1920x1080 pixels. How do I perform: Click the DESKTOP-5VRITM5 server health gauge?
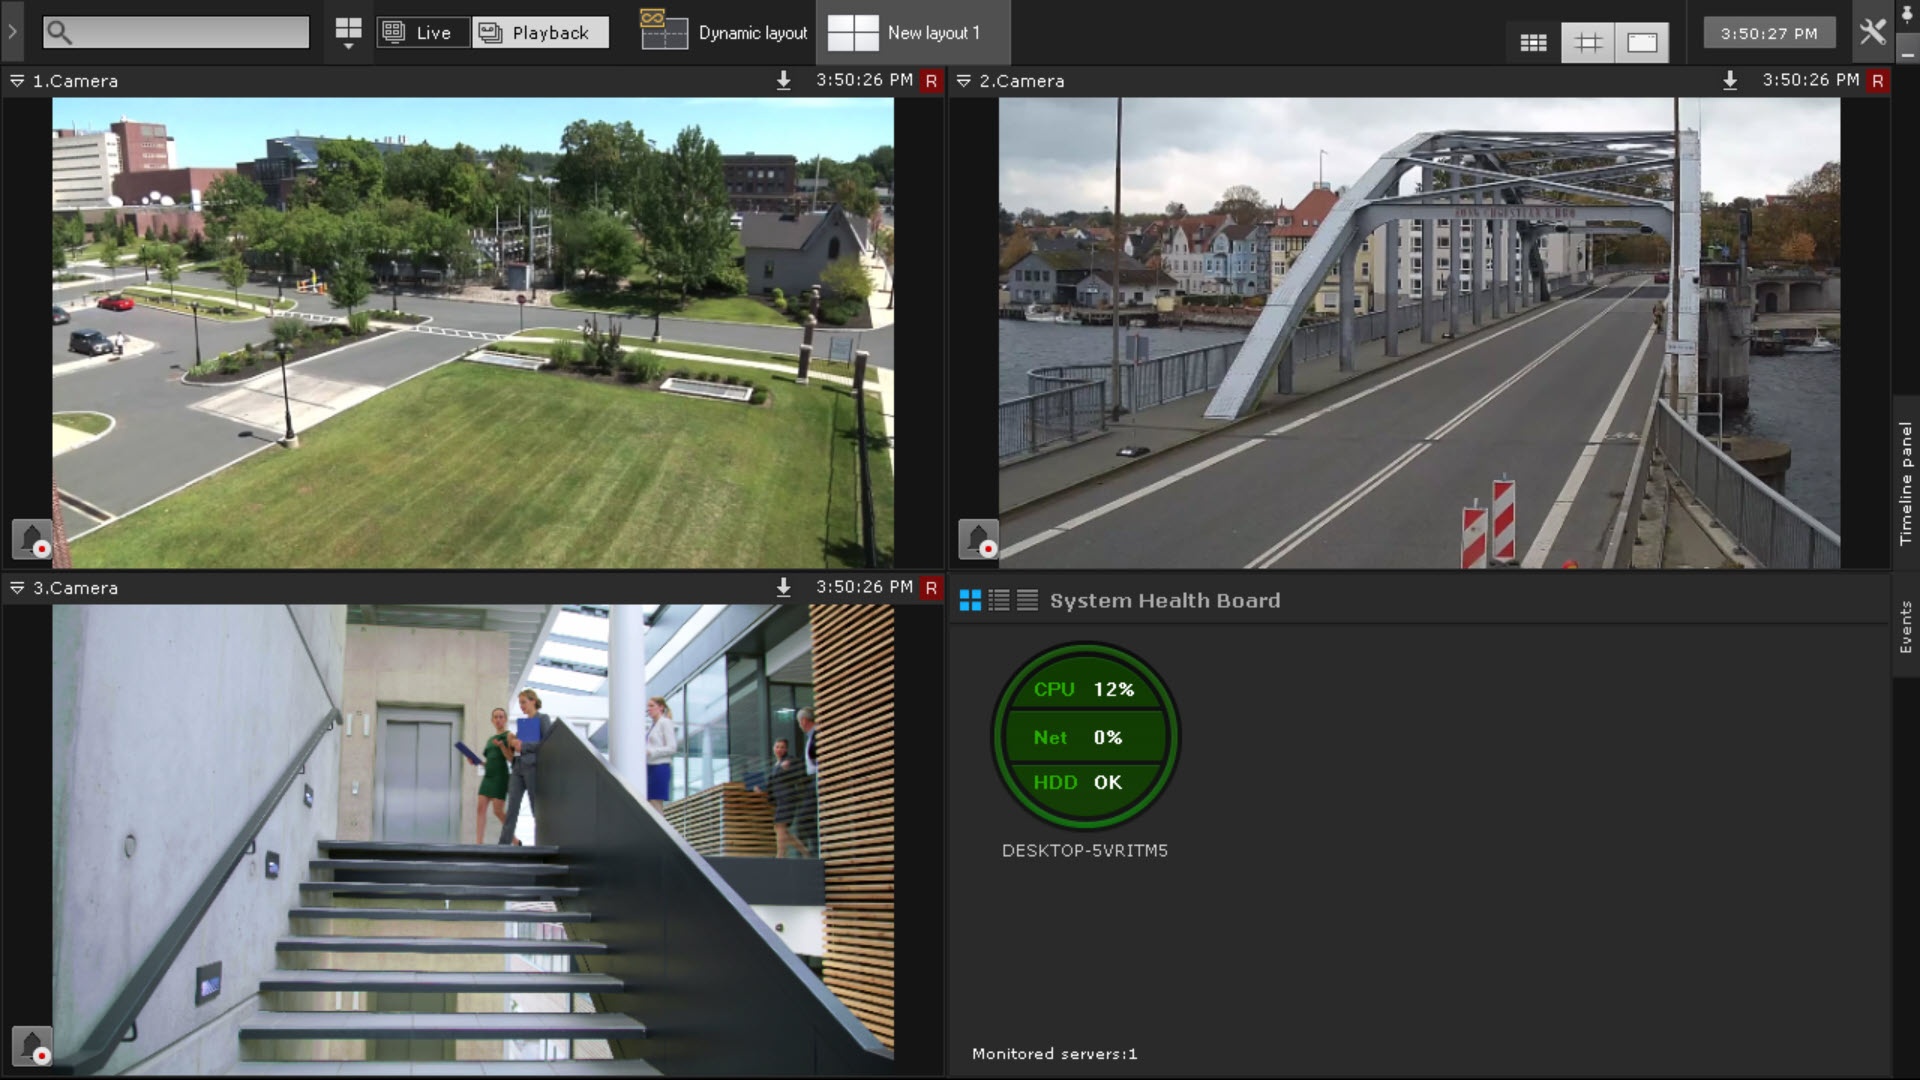[1085, 736]
